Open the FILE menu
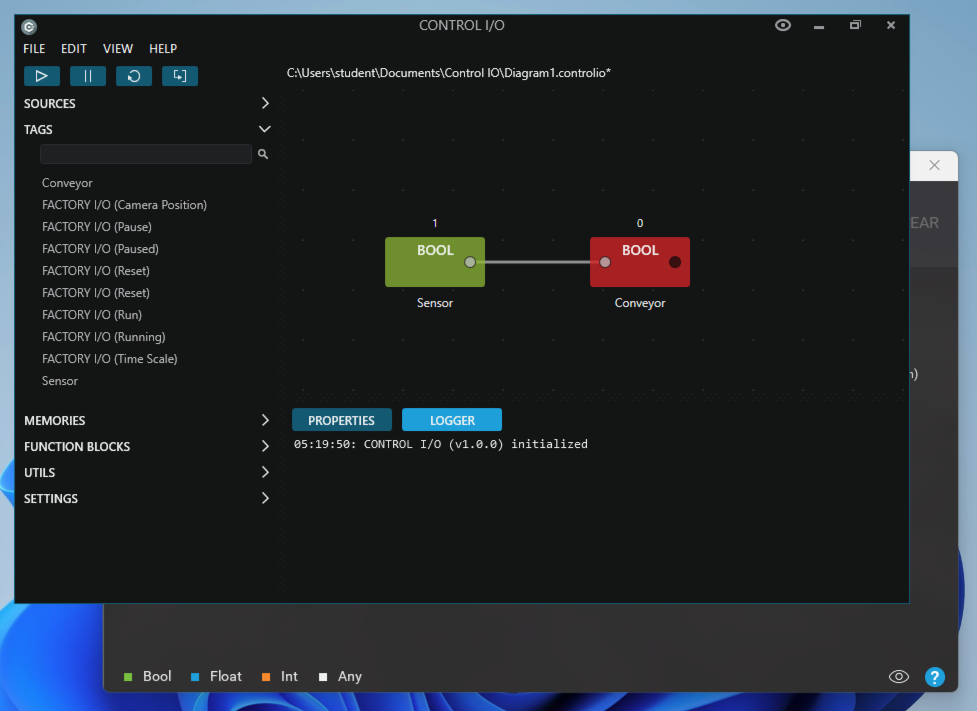Screen dimensions: 977x711 pos(34,49)
